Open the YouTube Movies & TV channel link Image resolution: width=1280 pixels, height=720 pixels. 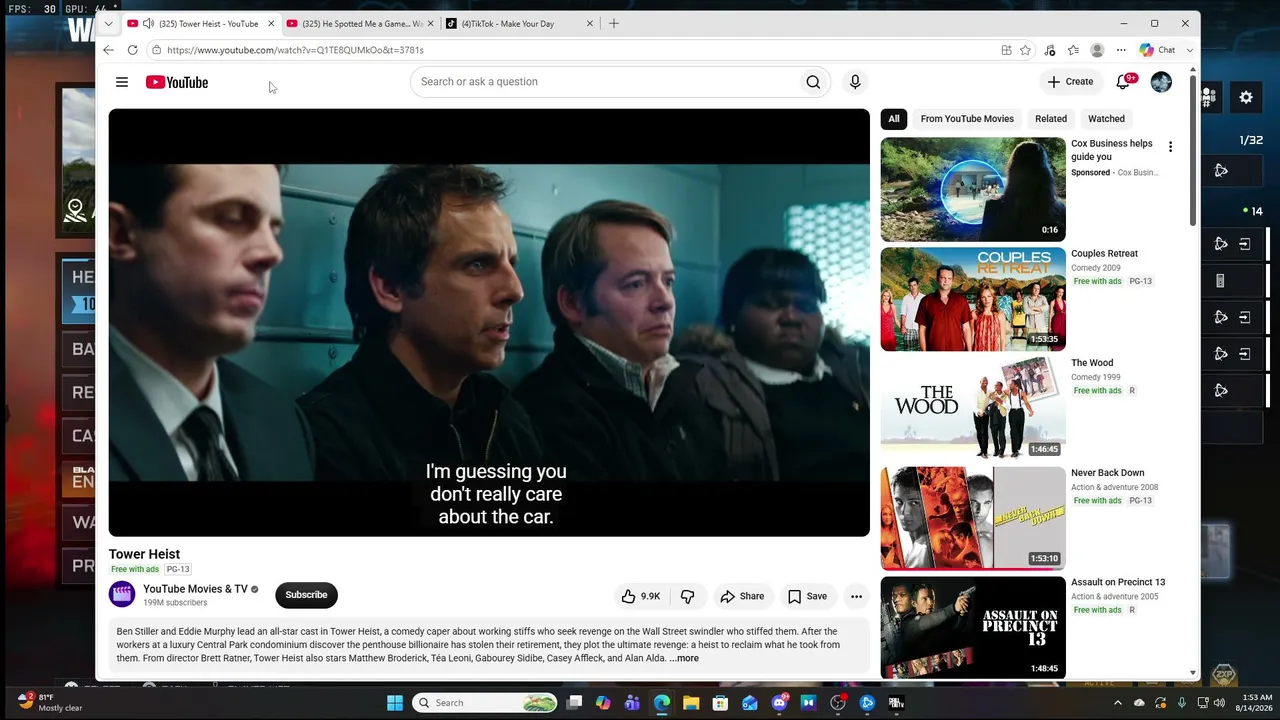(x=195, y=589)
